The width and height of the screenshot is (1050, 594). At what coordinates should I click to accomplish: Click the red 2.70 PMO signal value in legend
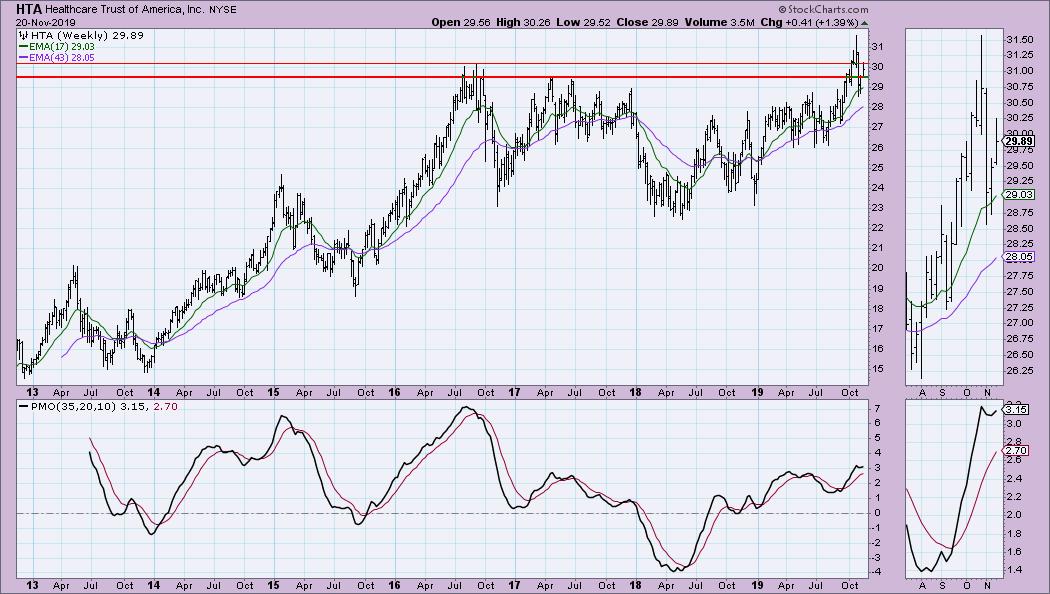click(x=165, y=406)
